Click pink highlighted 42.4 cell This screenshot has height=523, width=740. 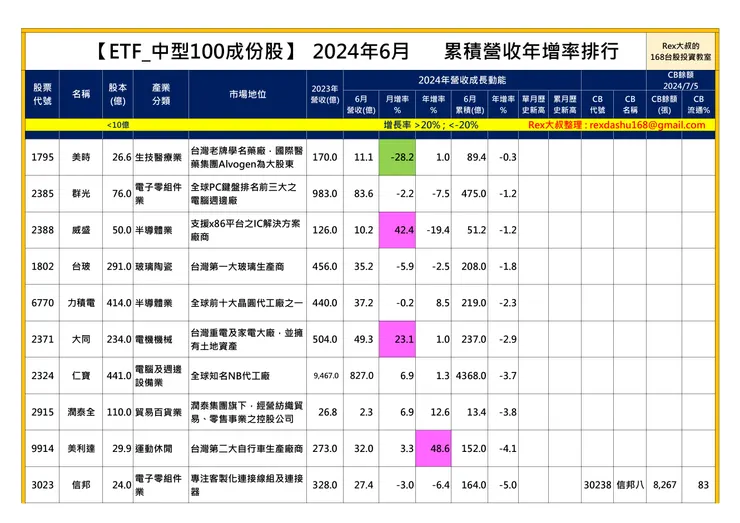(x=397, y=230)
